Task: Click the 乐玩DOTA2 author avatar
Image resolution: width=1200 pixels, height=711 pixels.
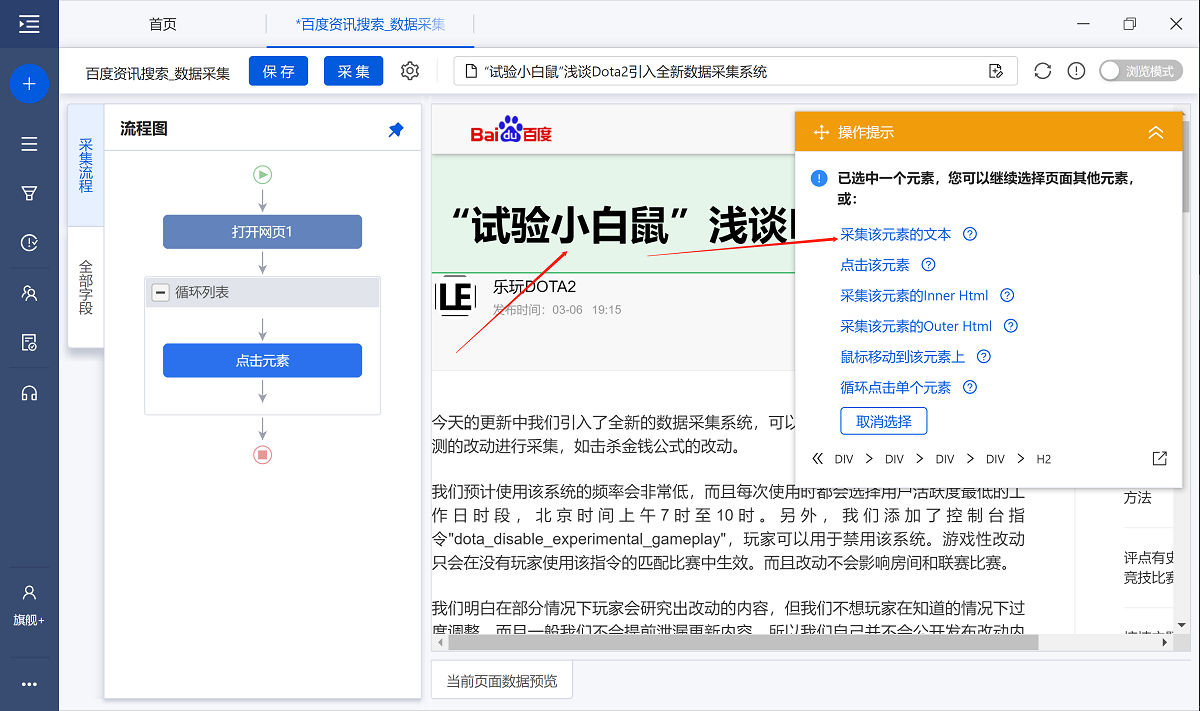Action: coord(455,296)
